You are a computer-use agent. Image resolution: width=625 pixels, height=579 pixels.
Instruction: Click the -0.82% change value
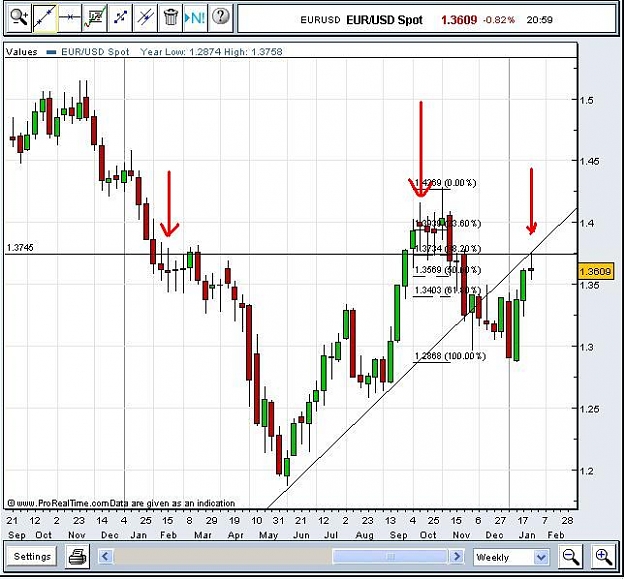point(499,20)
